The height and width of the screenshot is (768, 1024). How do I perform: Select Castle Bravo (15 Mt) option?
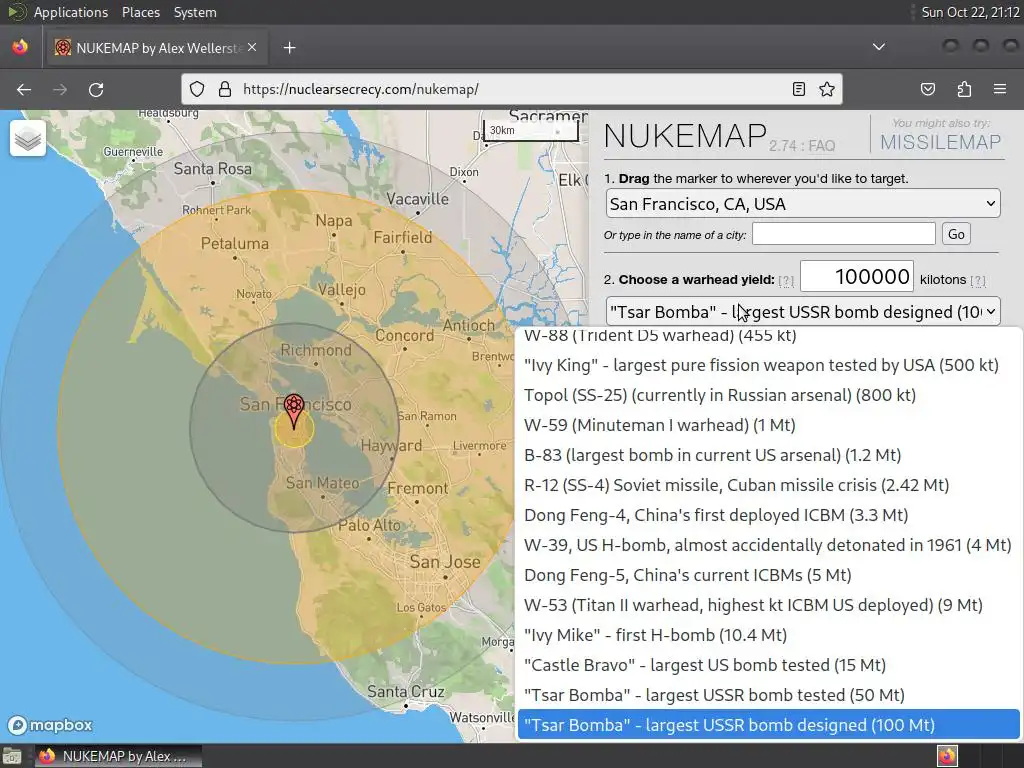coord(769,665)
